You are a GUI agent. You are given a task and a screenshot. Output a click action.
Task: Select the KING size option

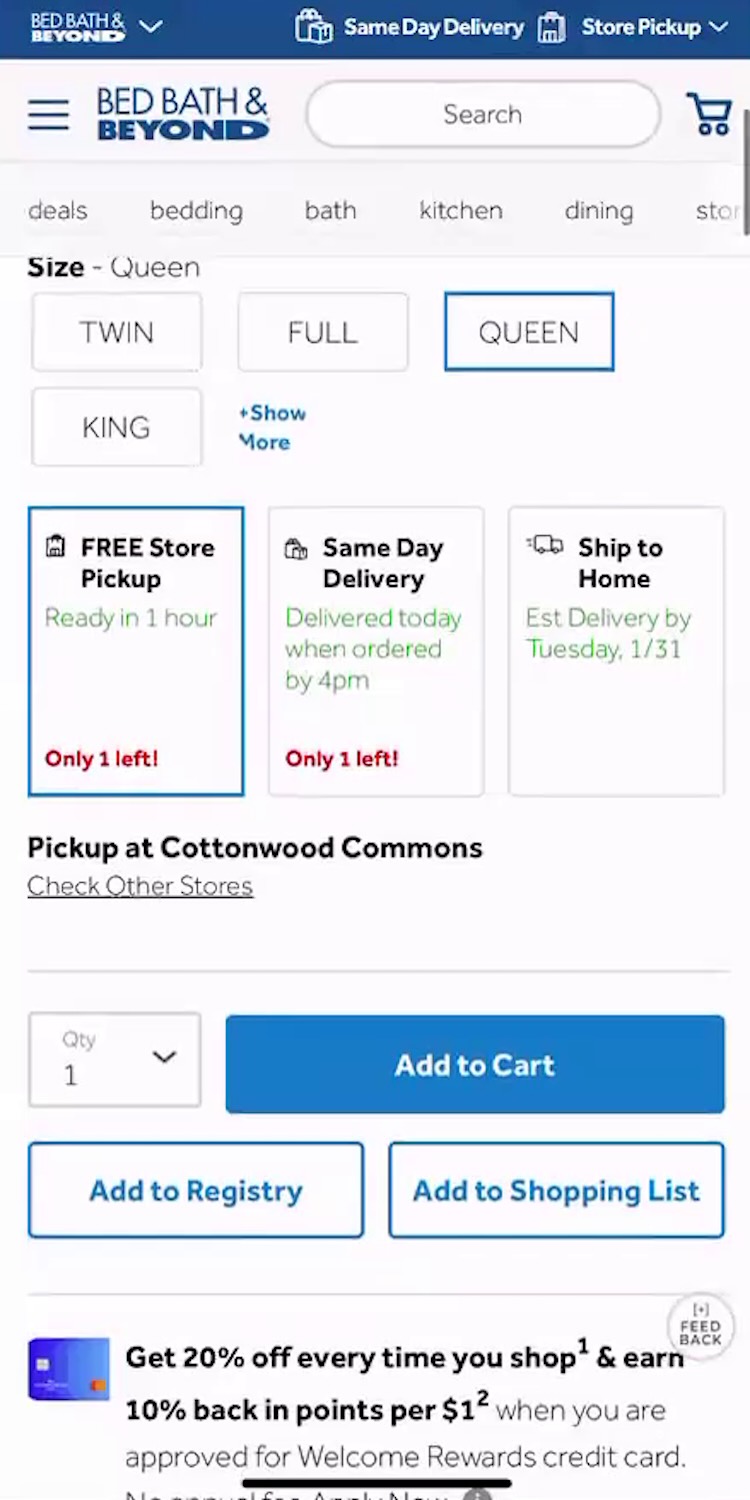(117, 428)
